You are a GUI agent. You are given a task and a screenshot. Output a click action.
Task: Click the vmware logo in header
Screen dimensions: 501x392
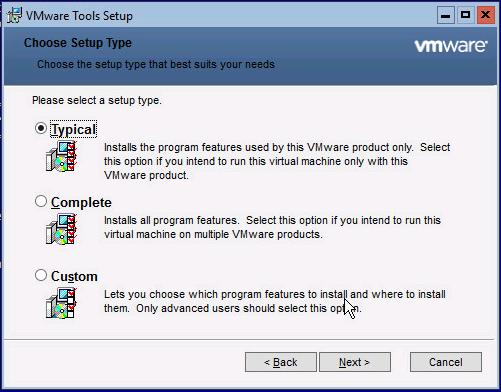451,46
